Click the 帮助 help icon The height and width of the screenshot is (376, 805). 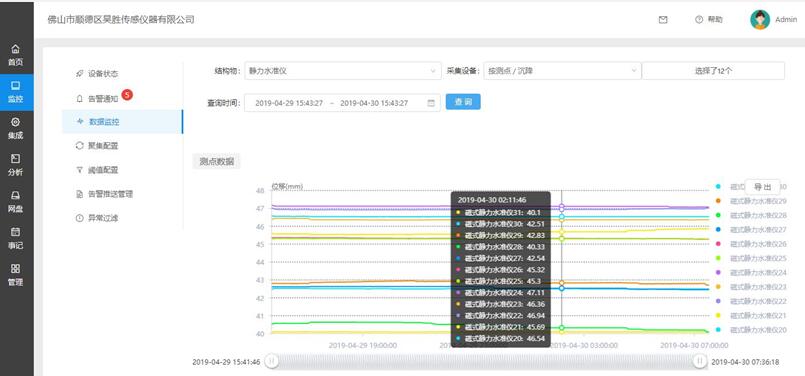699,20
